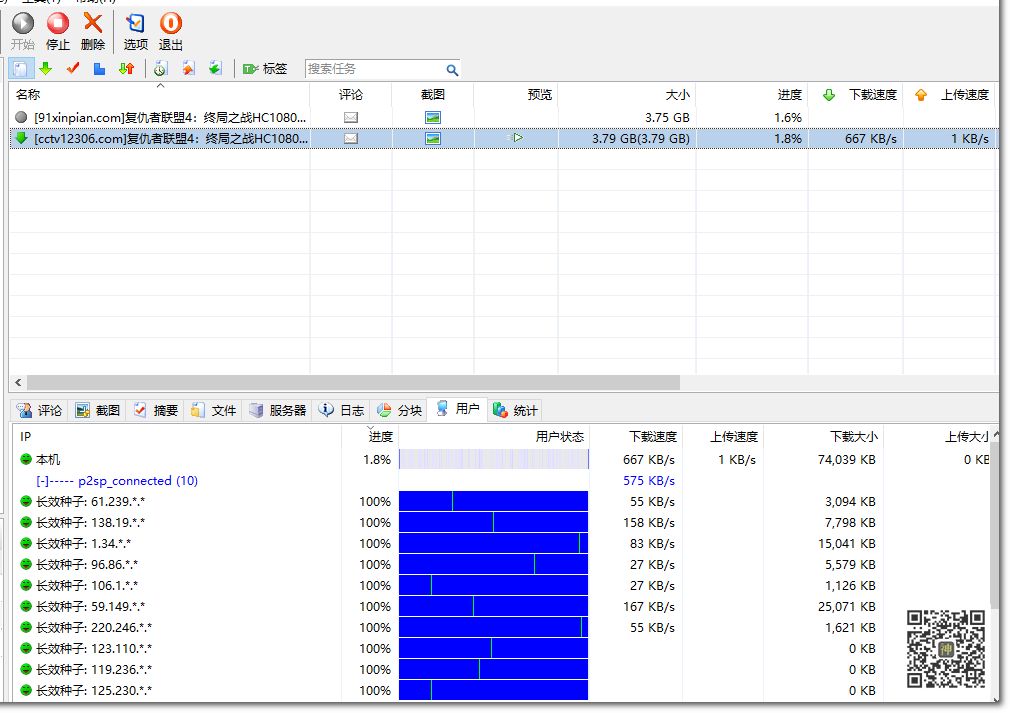Click the task list horizontal scrollbar thumb

[x=353, y=383]
